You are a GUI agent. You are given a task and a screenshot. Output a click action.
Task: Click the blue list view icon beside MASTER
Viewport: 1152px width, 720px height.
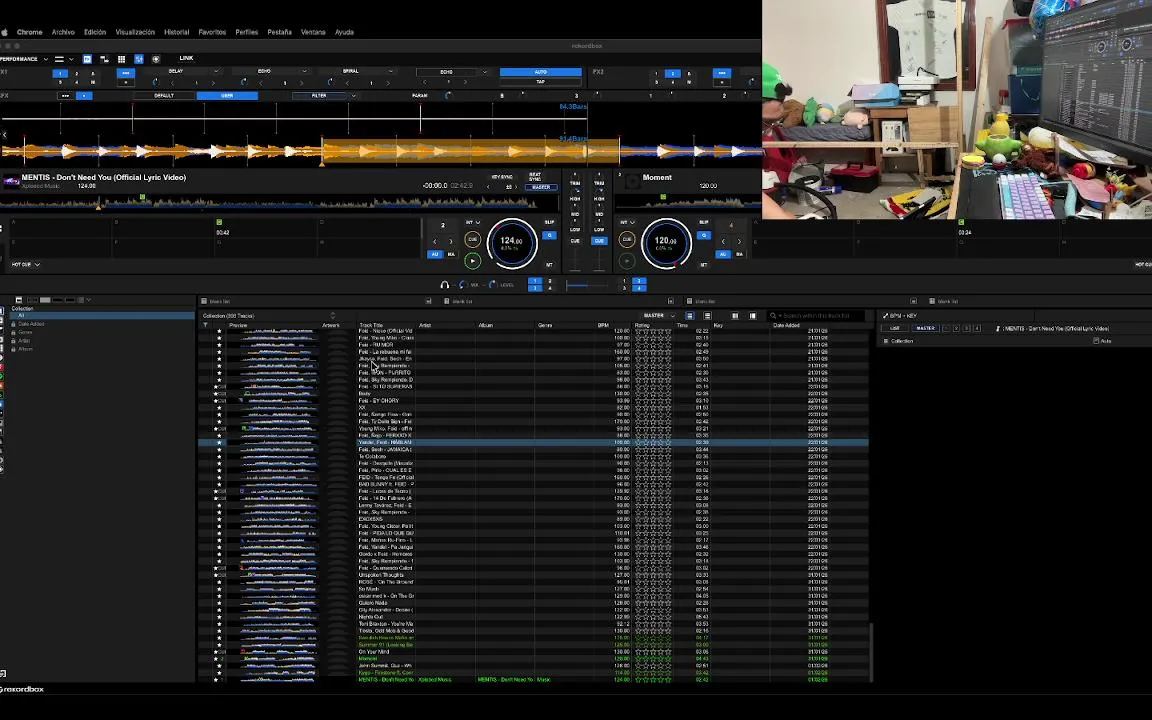[689, 316]
